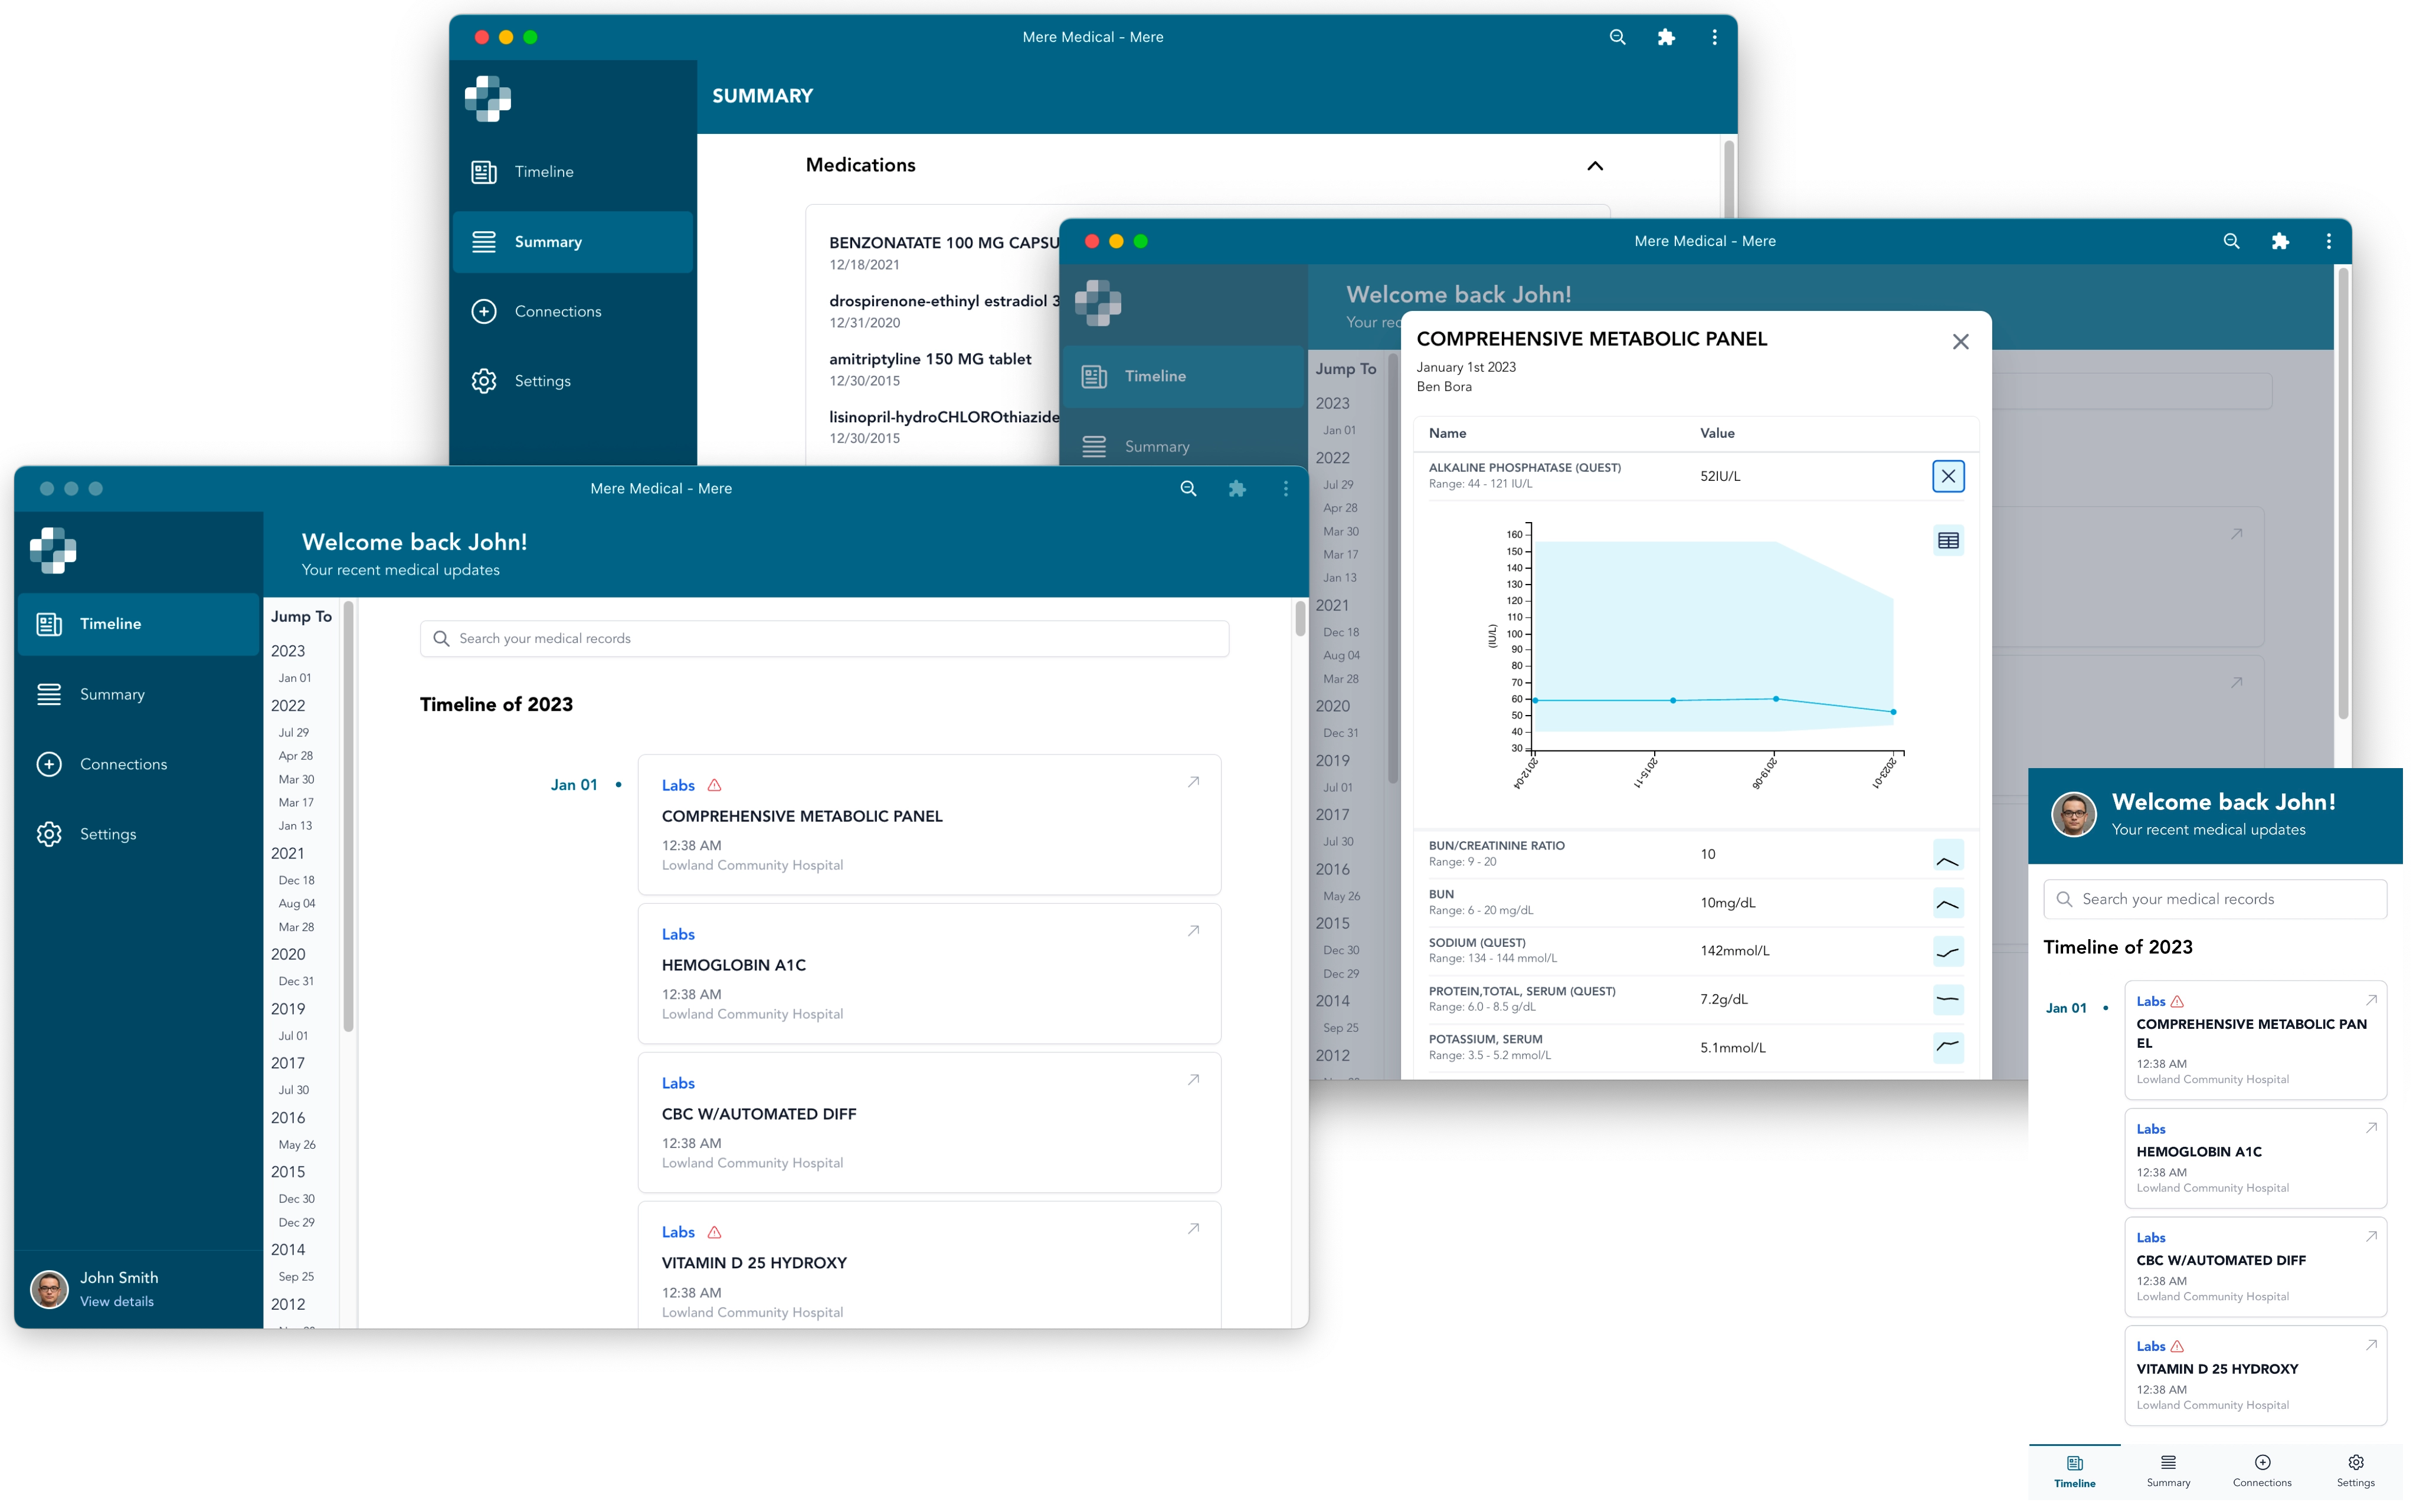This screenshot has width=2413, height=1512.
Task: Expand the CBC W/Automated Diff card
Action: [1193, 1080]
